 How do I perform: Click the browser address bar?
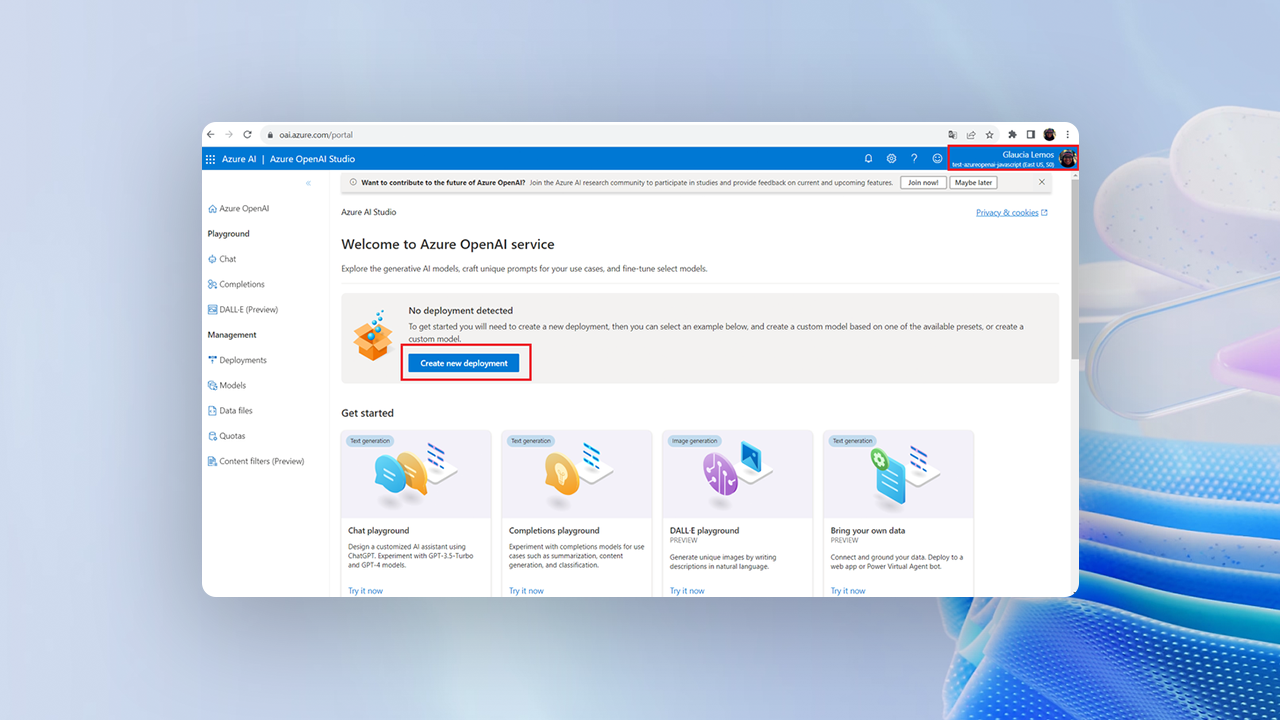pyautogui.click(x=600, y=135)
